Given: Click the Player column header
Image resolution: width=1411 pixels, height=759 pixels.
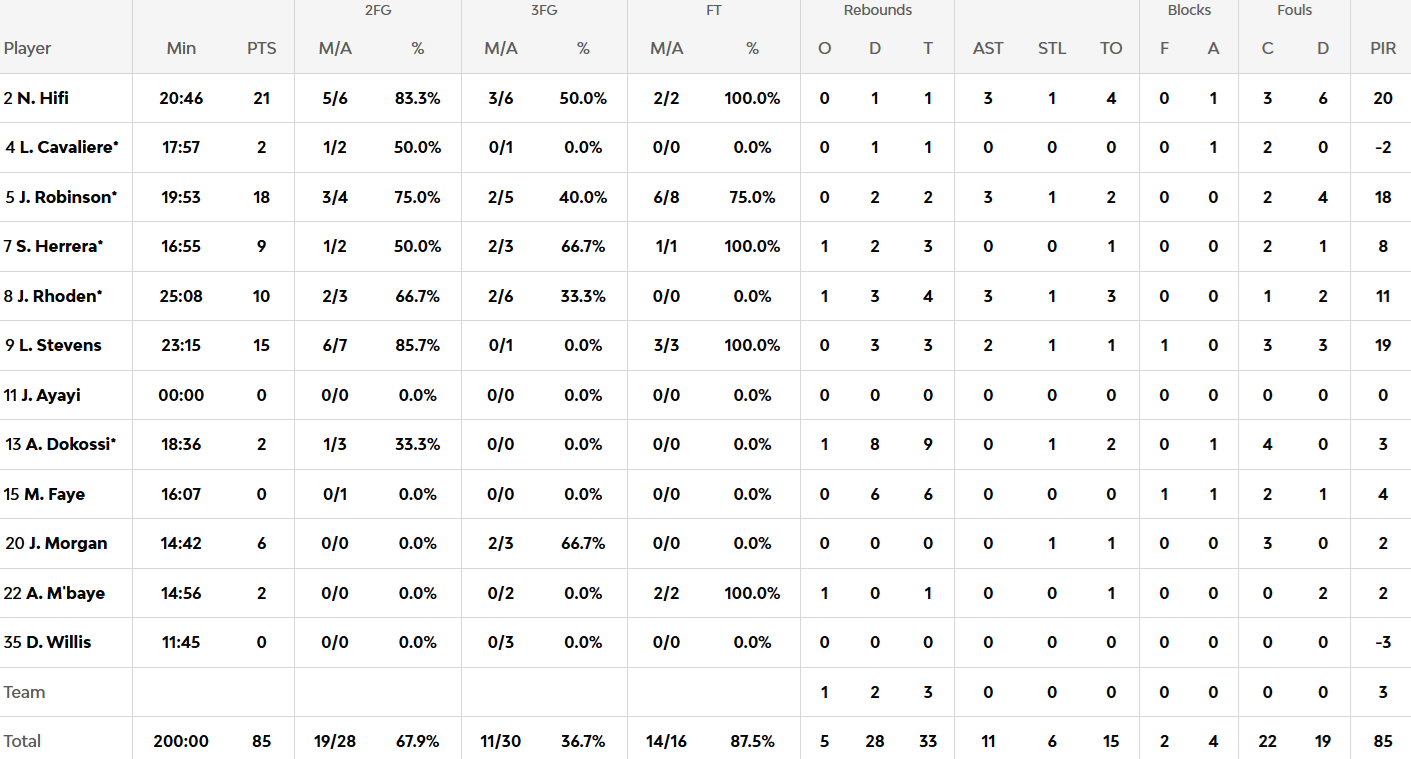Looking at the screenshot, I should (x=28, y=48).
